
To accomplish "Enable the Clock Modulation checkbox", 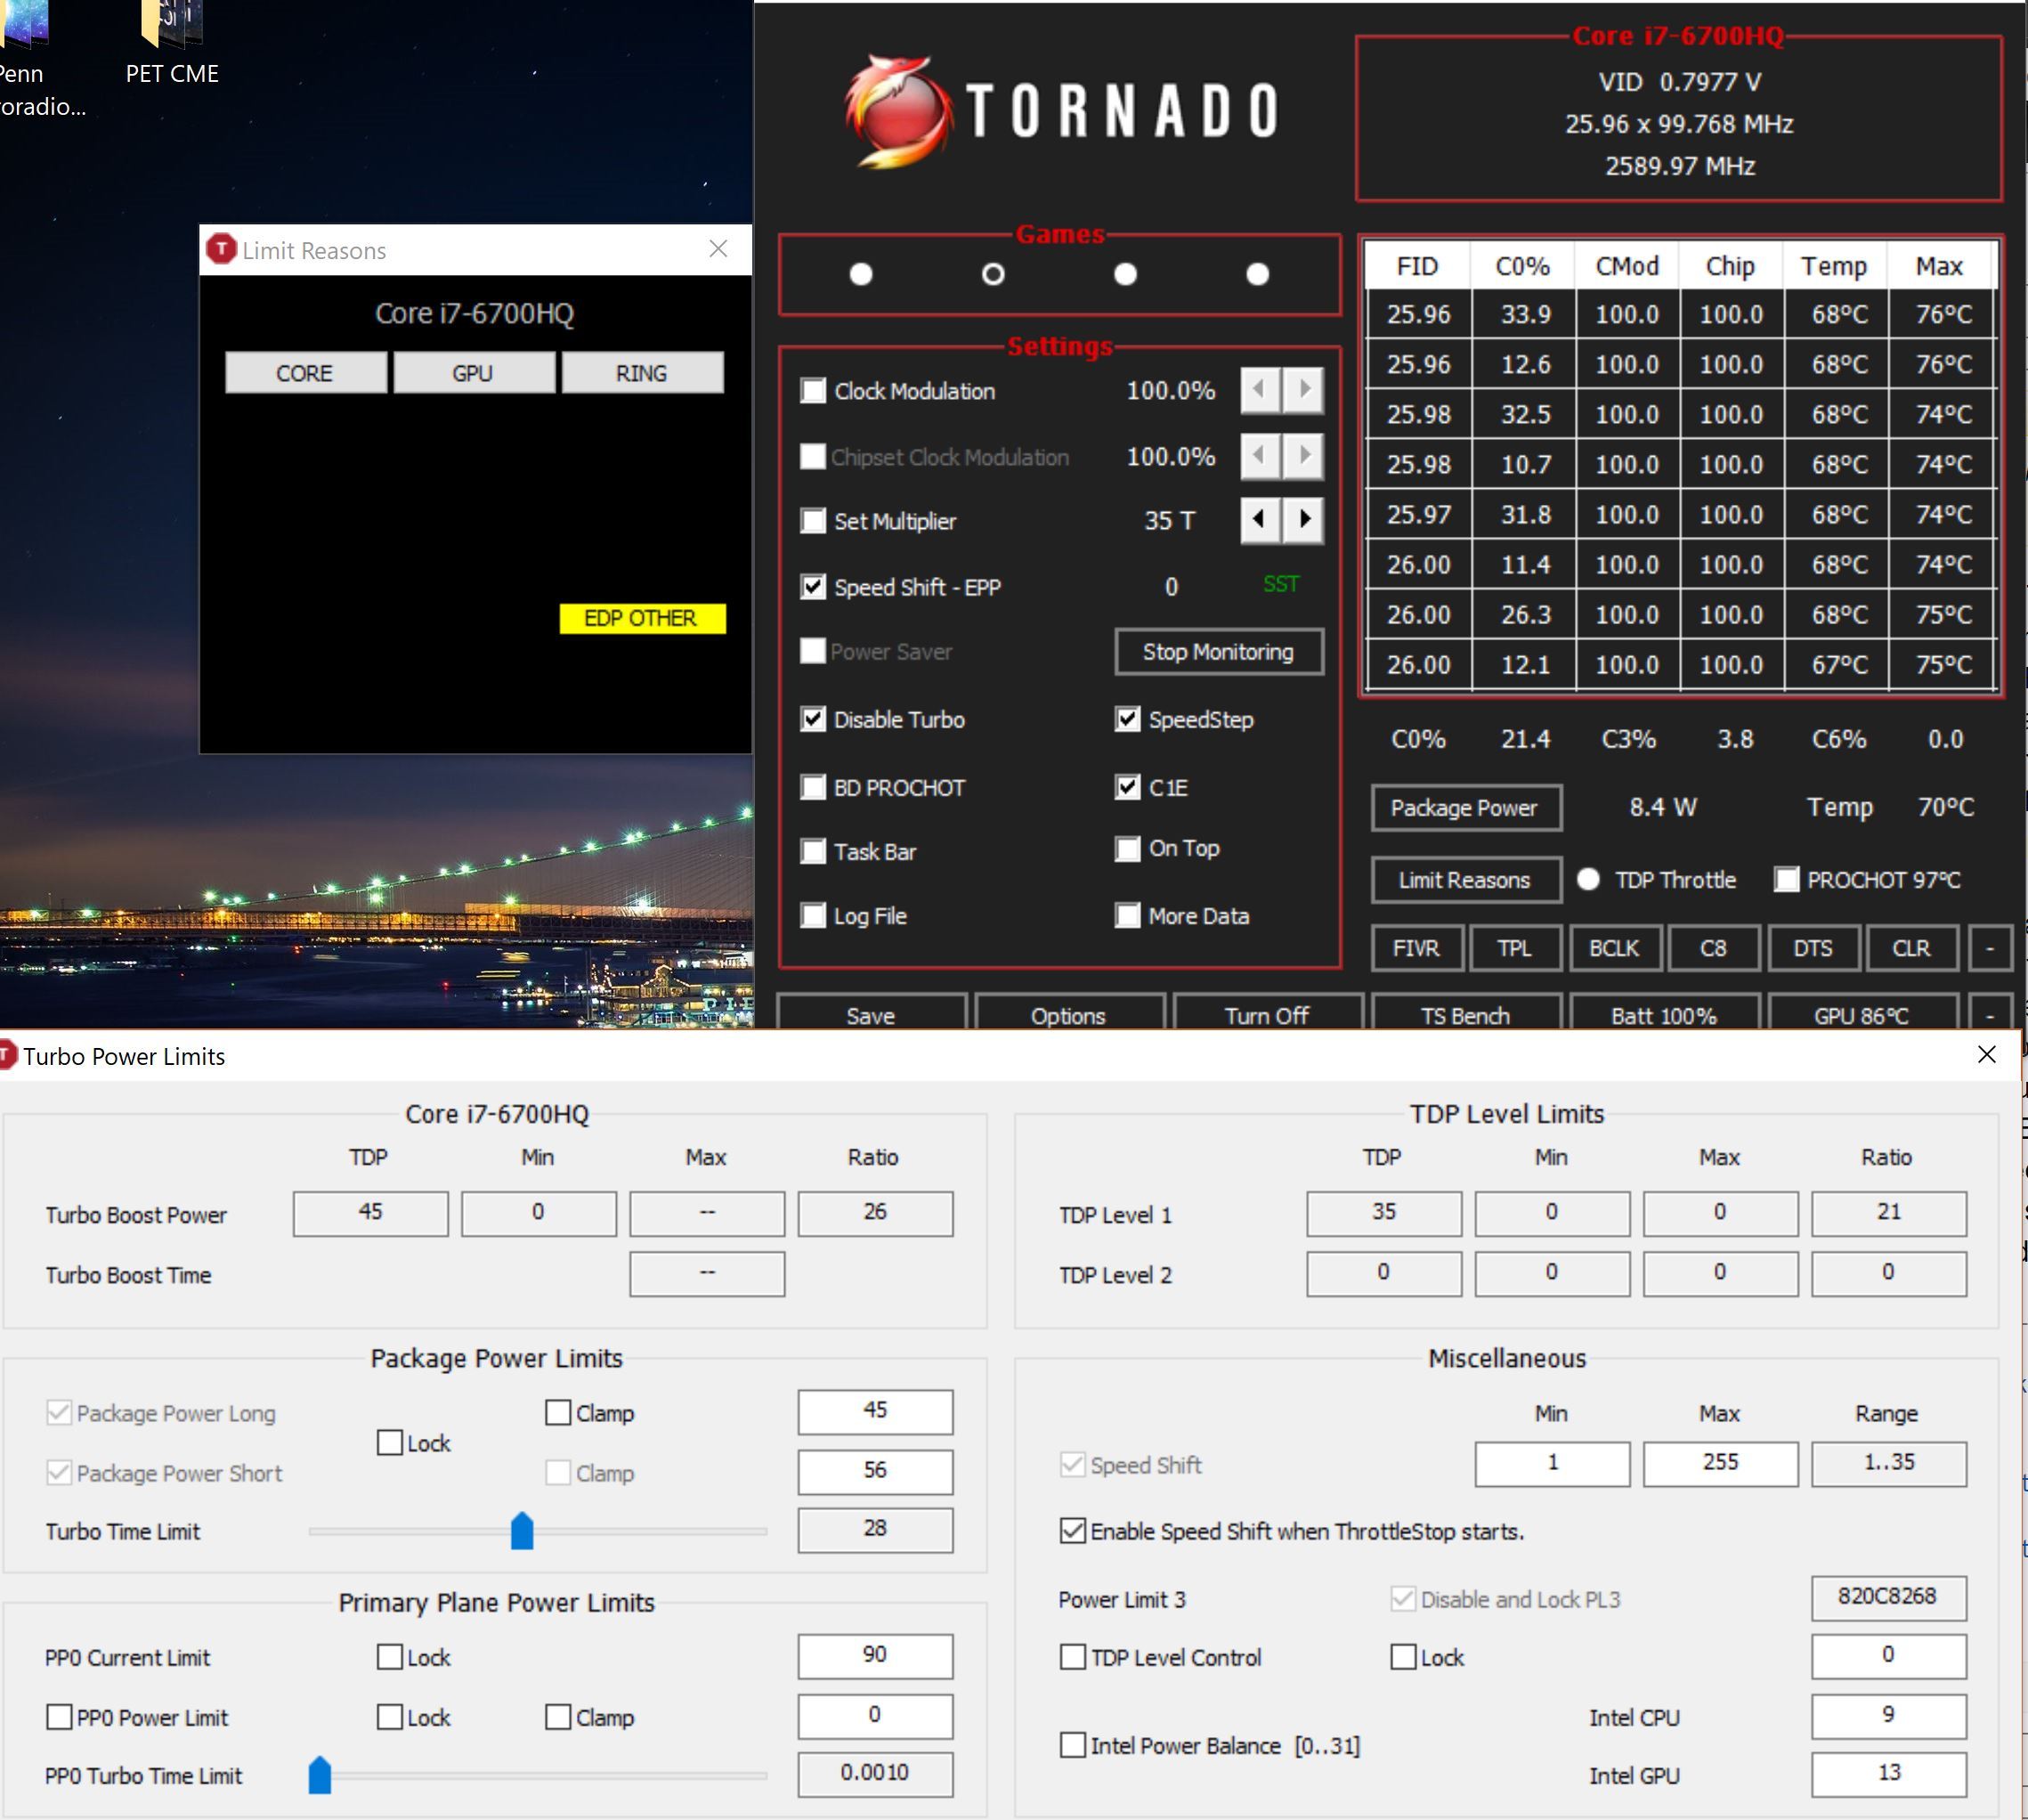I will coord(814,391).
